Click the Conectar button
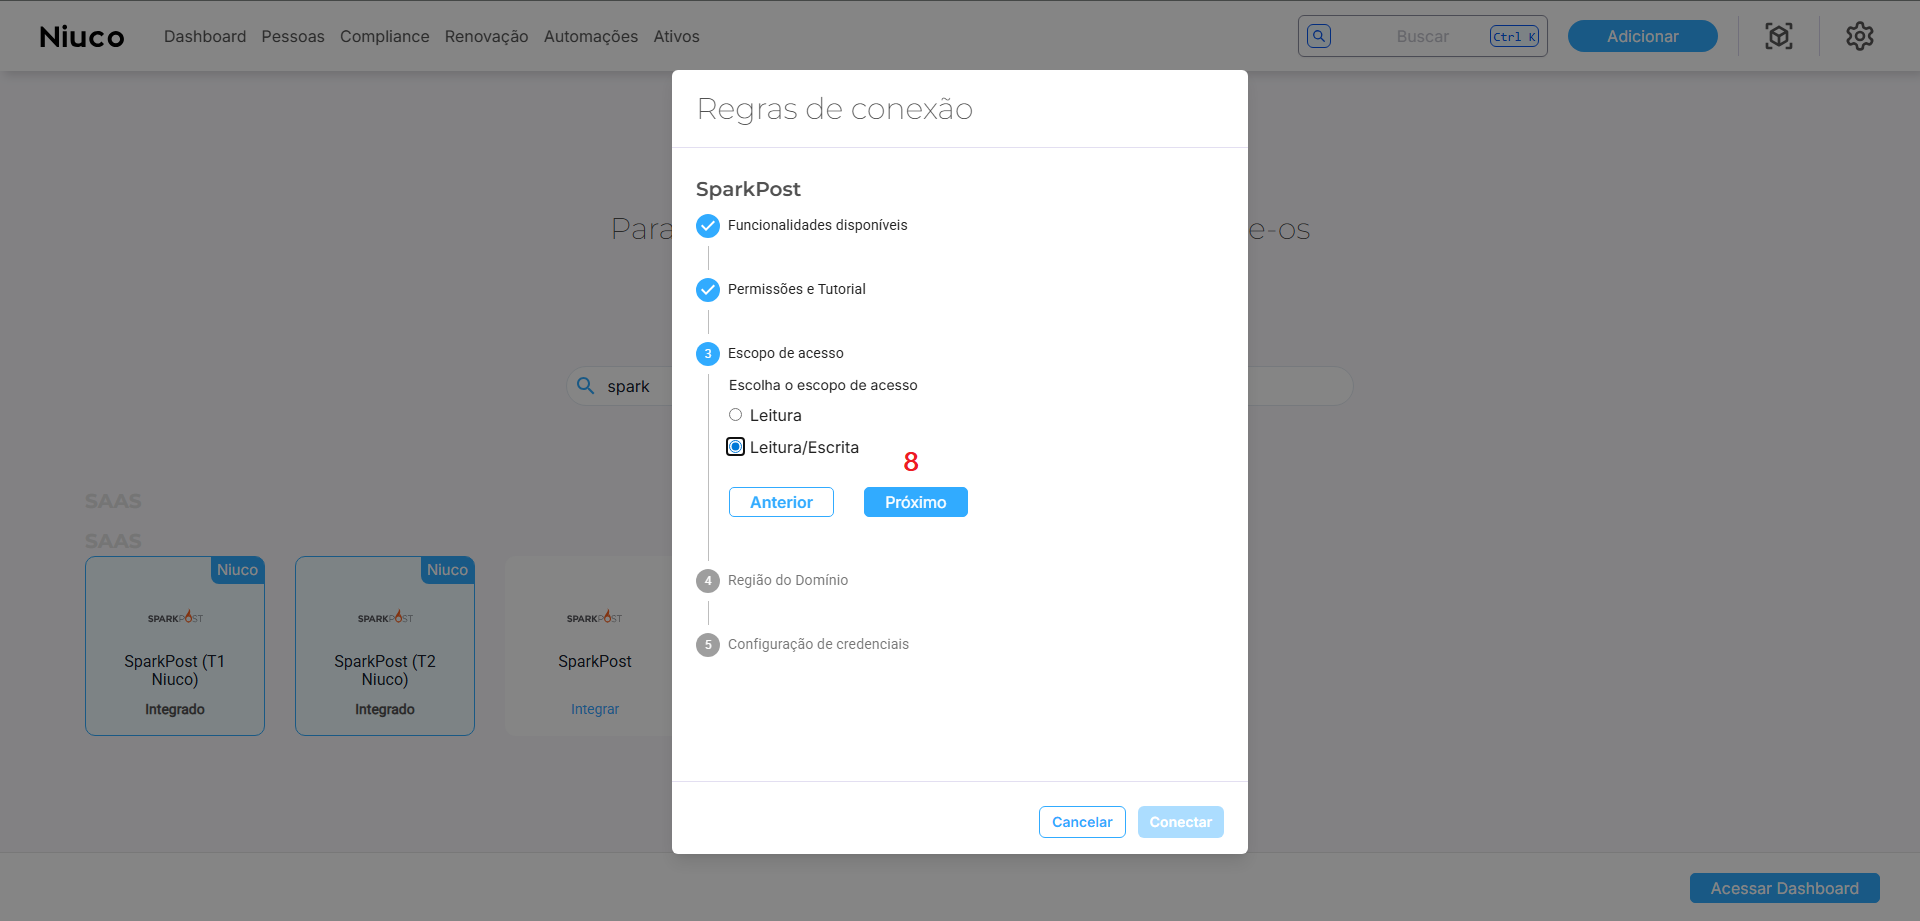Image resolution: width=1920 pixels, height=921 pixels. click(x=1181, y=822)
